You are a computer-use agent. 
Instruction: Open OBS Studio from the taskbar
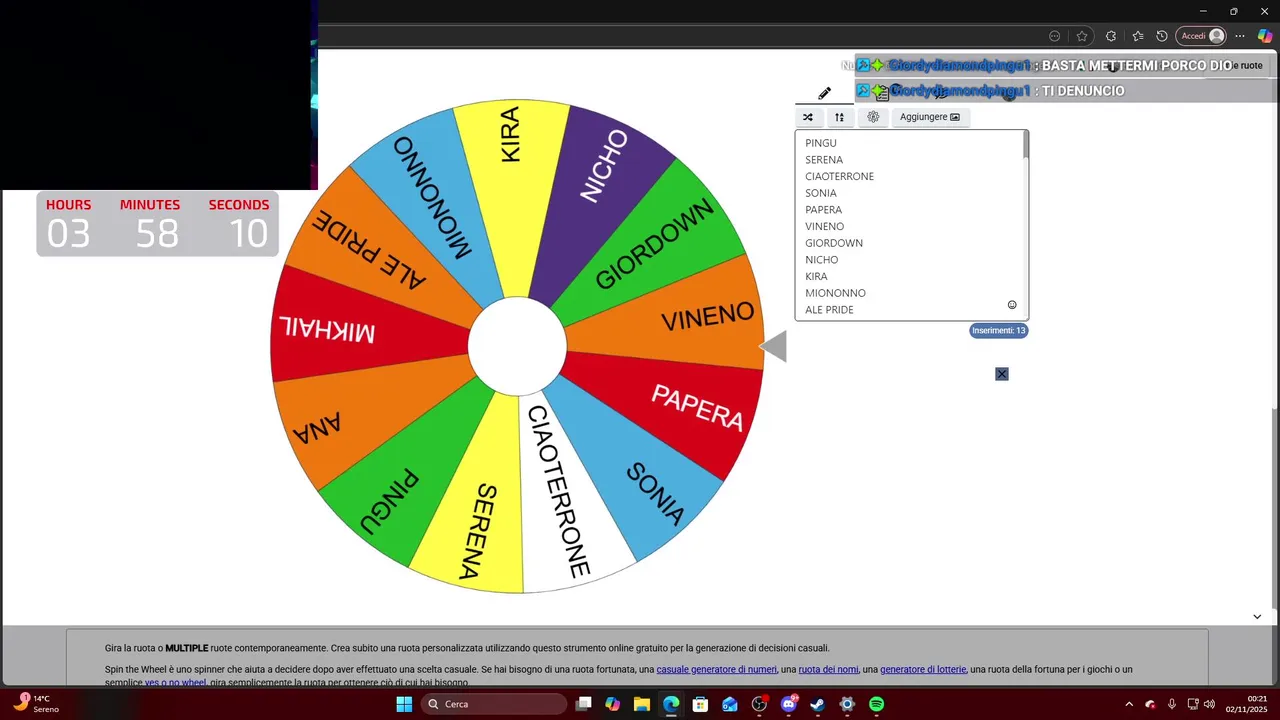[759, 704]
